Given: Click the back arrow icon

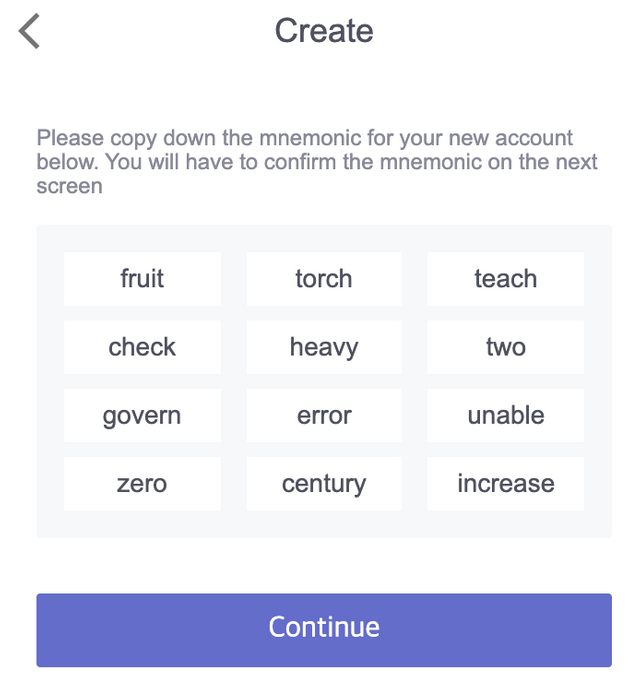Looking at the screenshot, I should click(30, 31).
